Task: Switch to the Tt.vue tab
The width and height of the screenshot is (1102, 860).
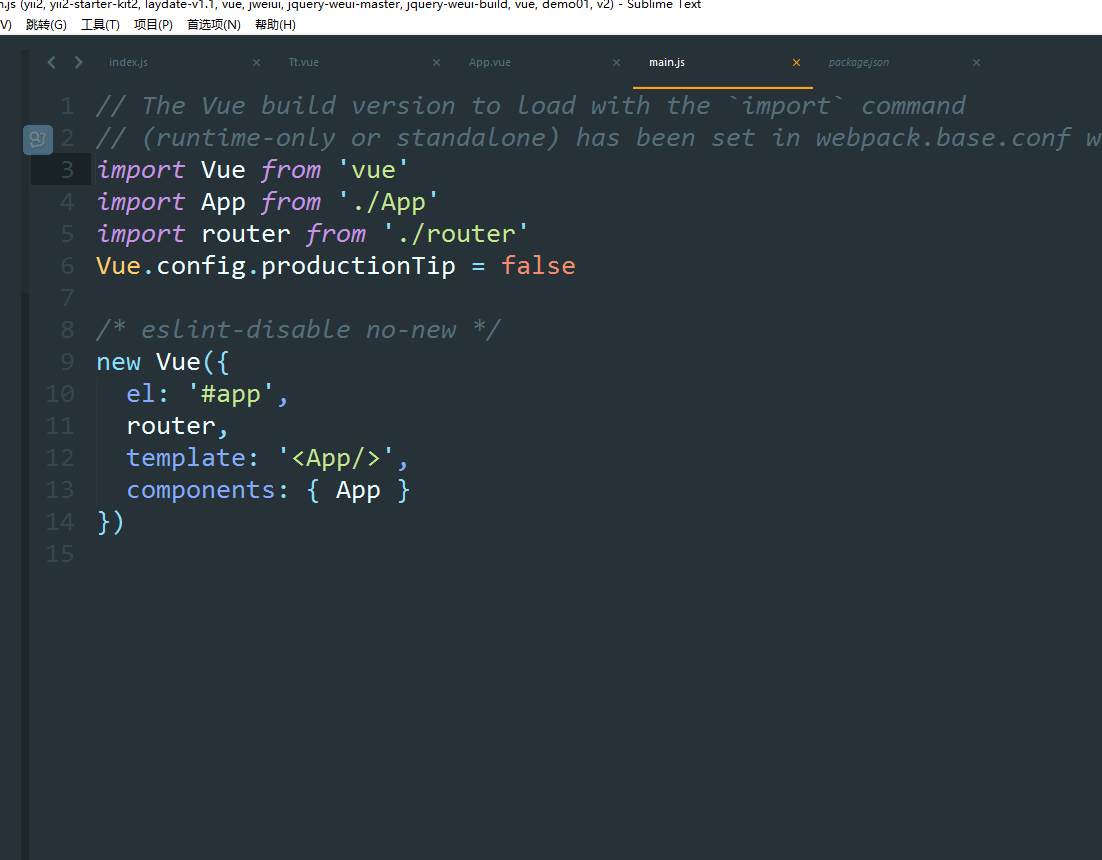Action: click(x=304, y=62)
